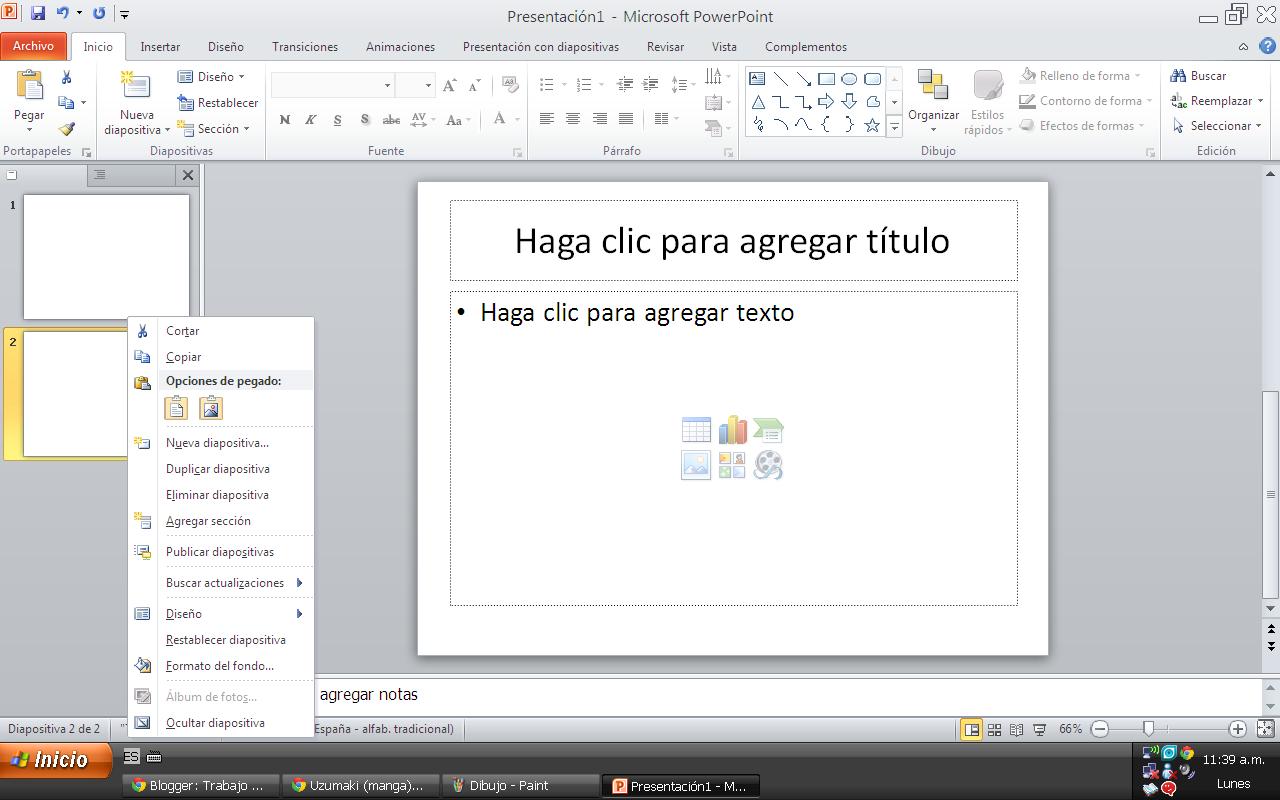The width and height of the screenshot is (1280, 800).
Task: Select Keep Source Formatting paste option
Action: pyautogui.click(x=176, y=407)
